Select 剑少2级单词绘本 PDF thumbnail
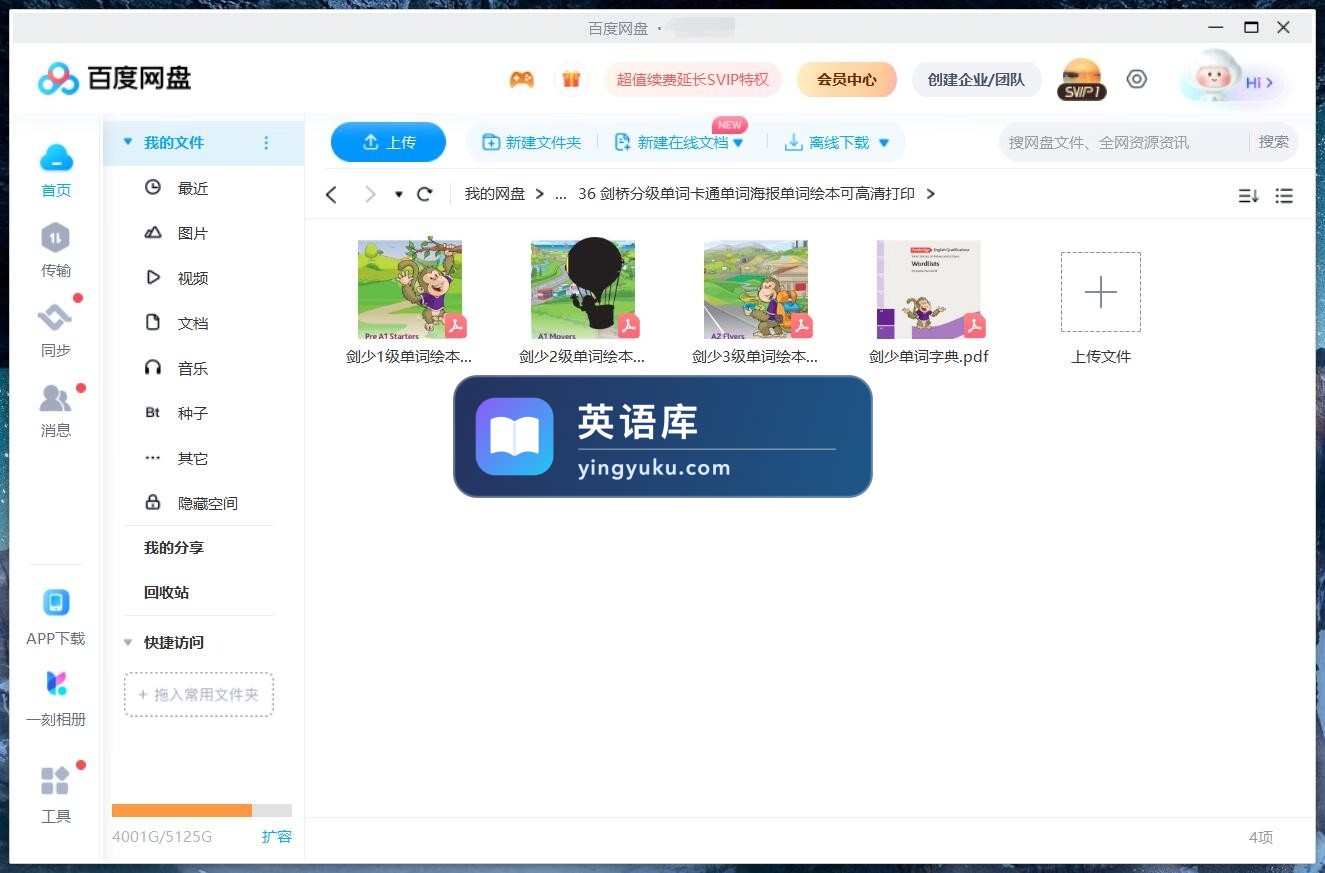The image size is (1325, 873). click(x=583, y=289)
